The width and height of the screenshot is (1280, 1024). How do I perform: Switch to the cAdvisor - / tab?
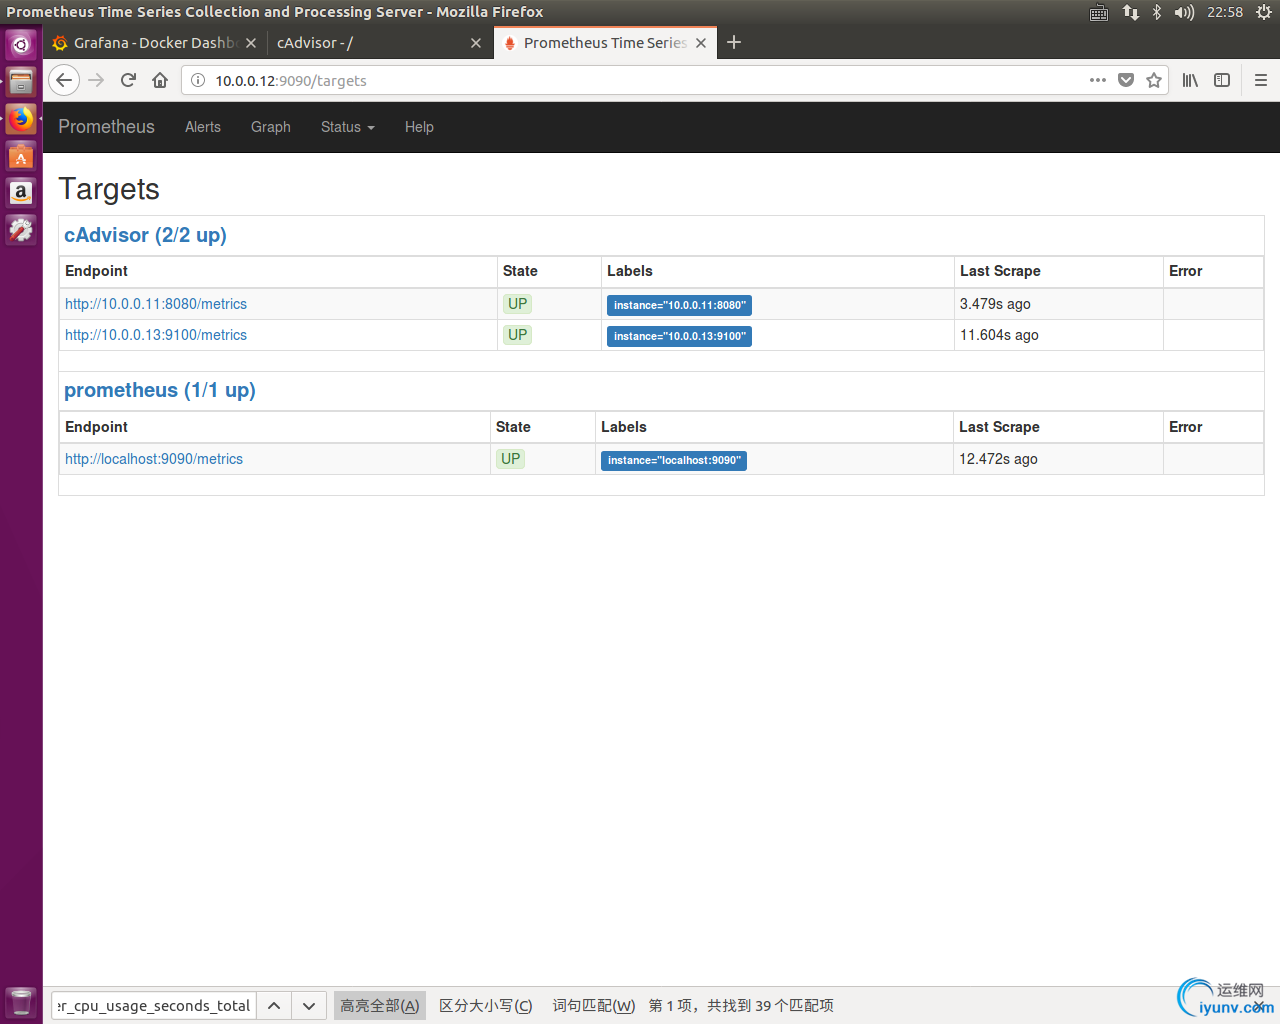point(380,43)
